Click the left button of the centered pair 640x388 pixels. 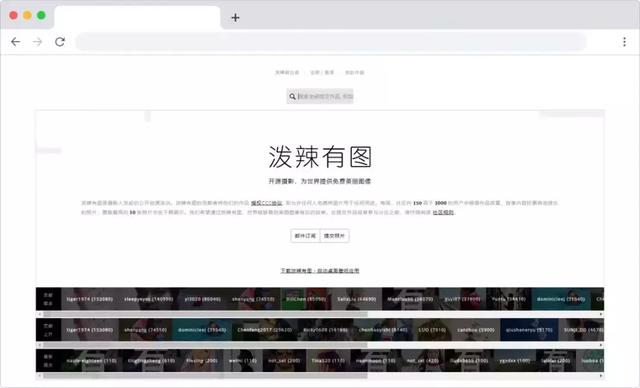coord(305,236)
